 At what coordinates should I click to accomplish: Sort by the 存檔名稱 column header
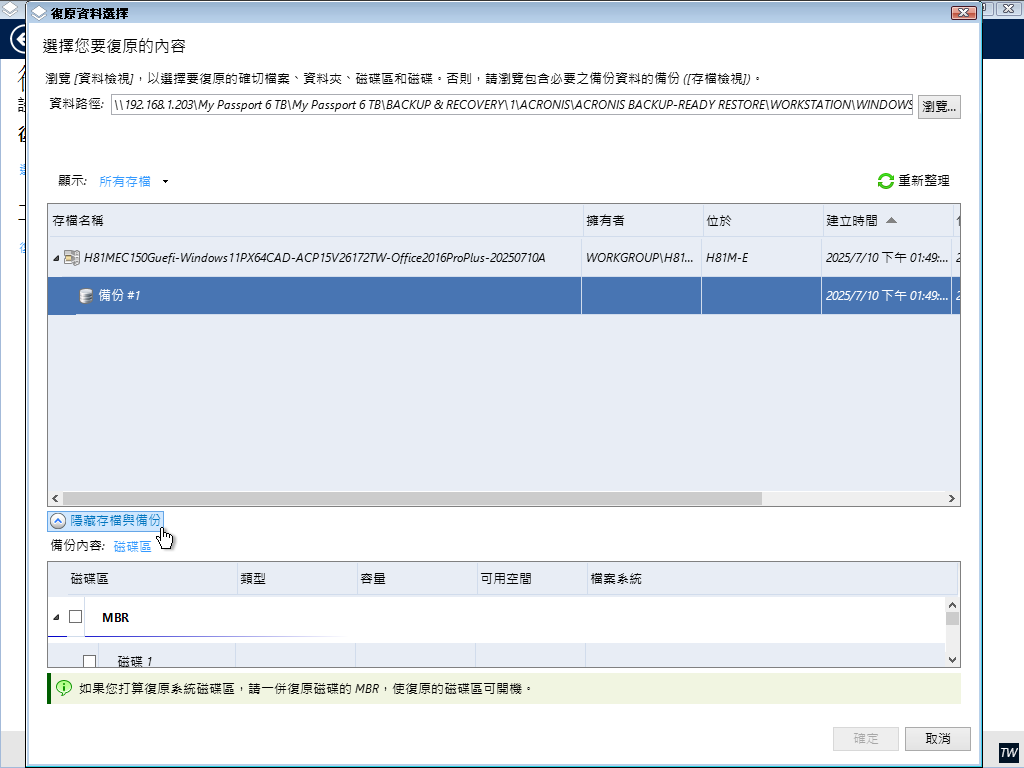[x=78, y=220]
